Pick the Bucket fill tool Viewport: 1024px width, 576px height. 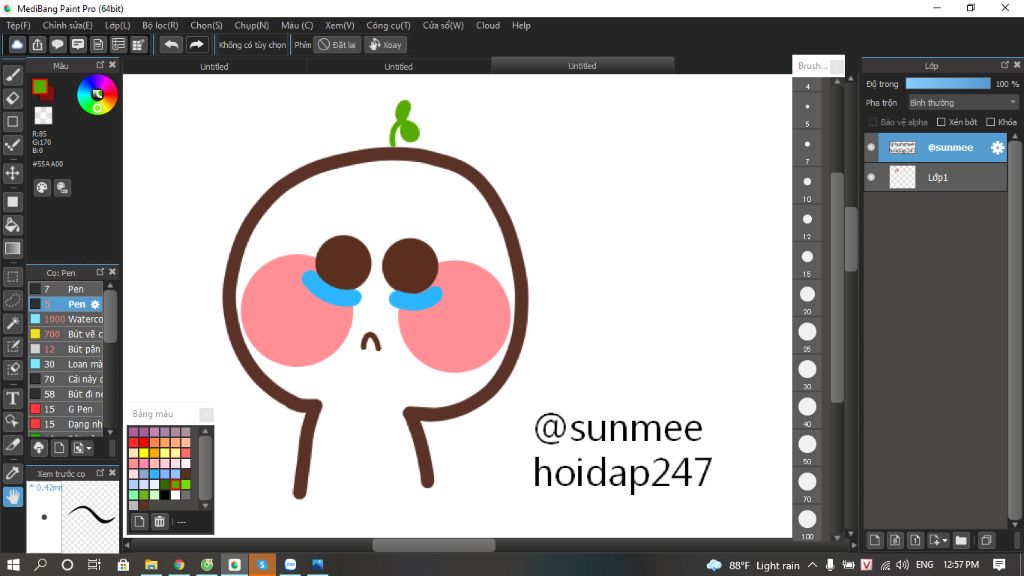pyautogui.click(x=12, y=225)
